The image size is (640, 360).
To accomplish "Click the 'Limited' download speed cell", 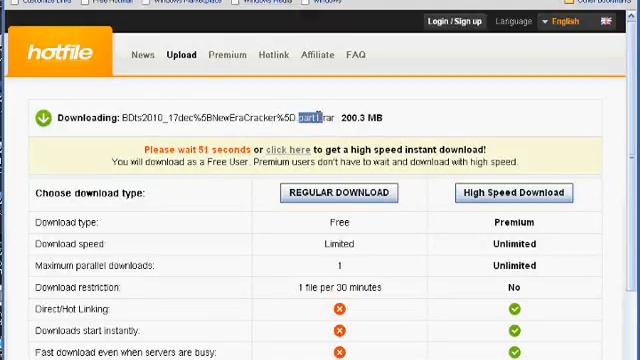I will pyautogui.click(x=339, y=244).
